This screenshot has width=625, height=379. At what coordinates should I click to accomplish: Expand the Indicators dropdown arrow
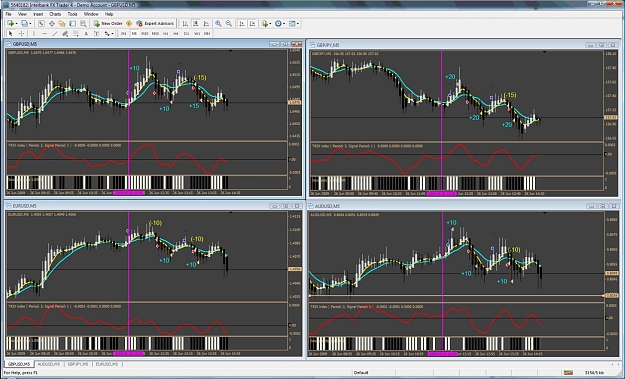tap(270, 24)
